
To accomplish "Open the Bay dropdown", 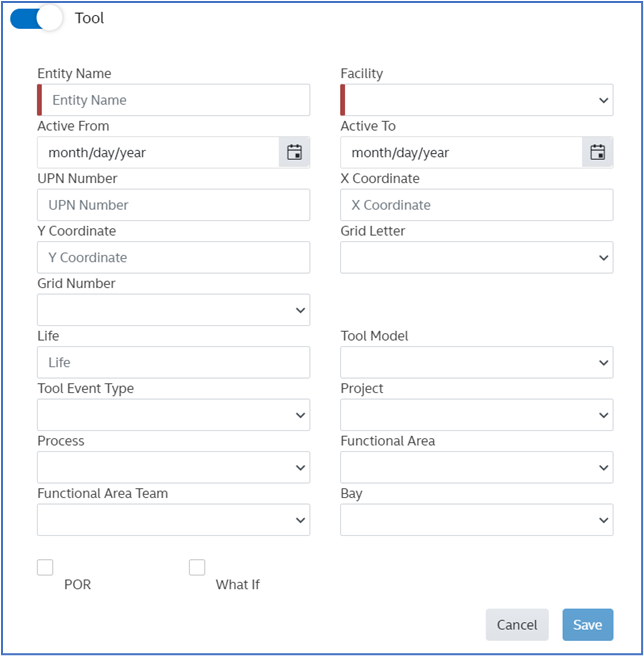I will 477,519.
